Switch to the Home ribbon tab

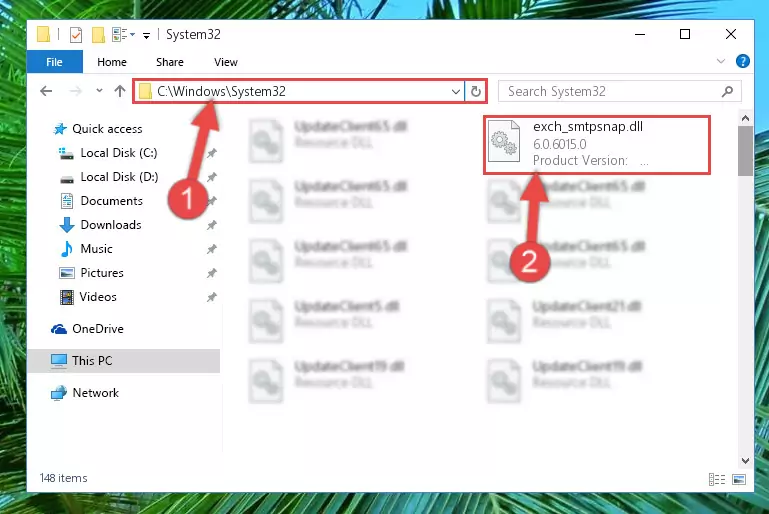click(x=112, y=62)
